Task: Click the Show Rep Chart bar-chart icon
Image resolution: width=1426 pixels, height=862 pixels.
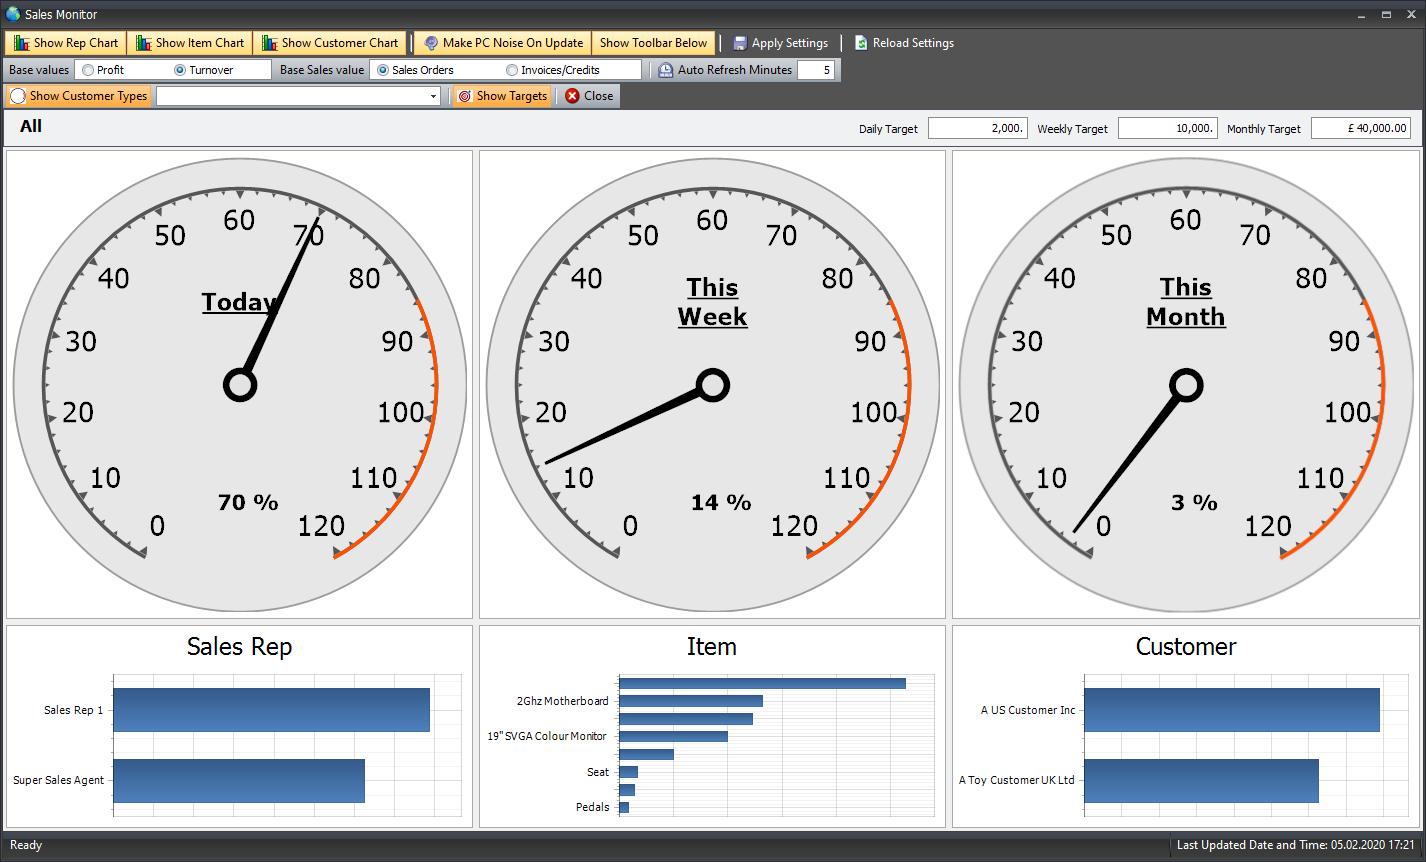Action: 21,43
